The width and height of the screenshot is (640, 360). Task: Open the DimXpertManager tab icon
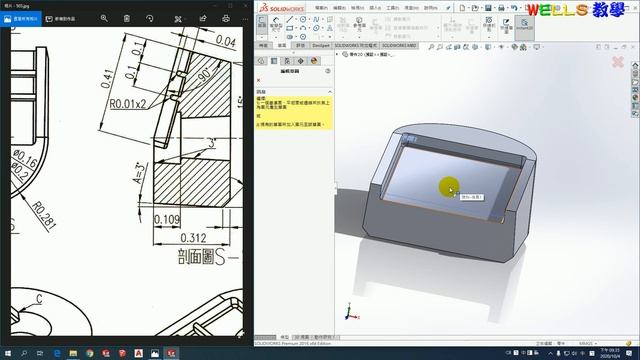click(x=300, y=61)
